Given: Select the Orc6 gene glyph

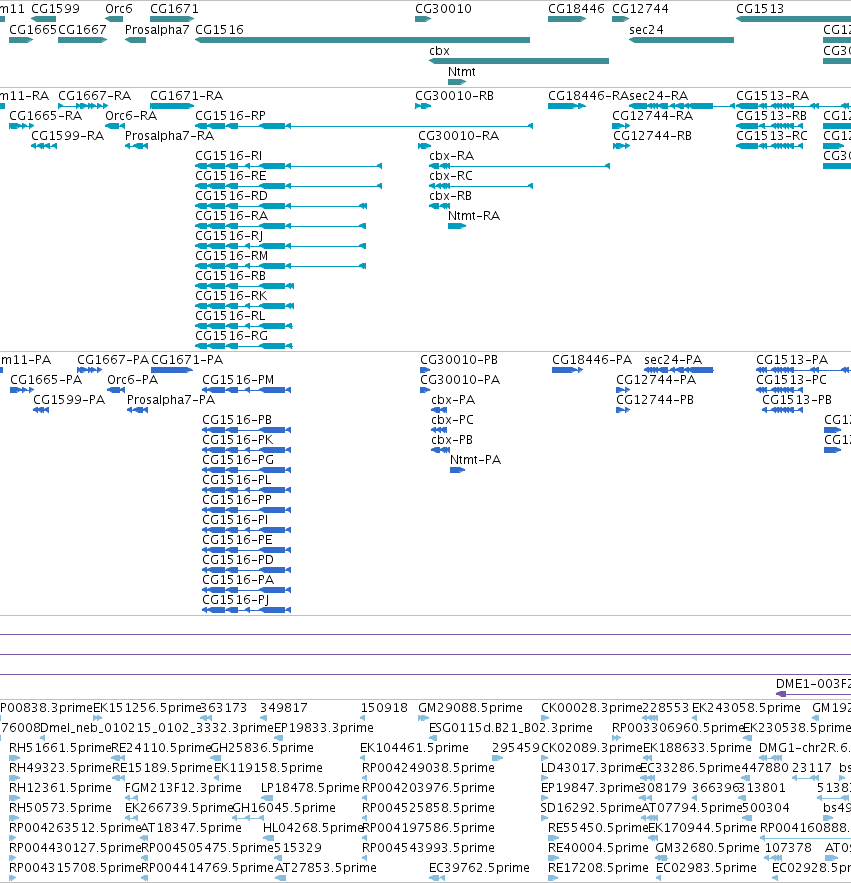Looking at the screenshot, I should coord(114,19).
